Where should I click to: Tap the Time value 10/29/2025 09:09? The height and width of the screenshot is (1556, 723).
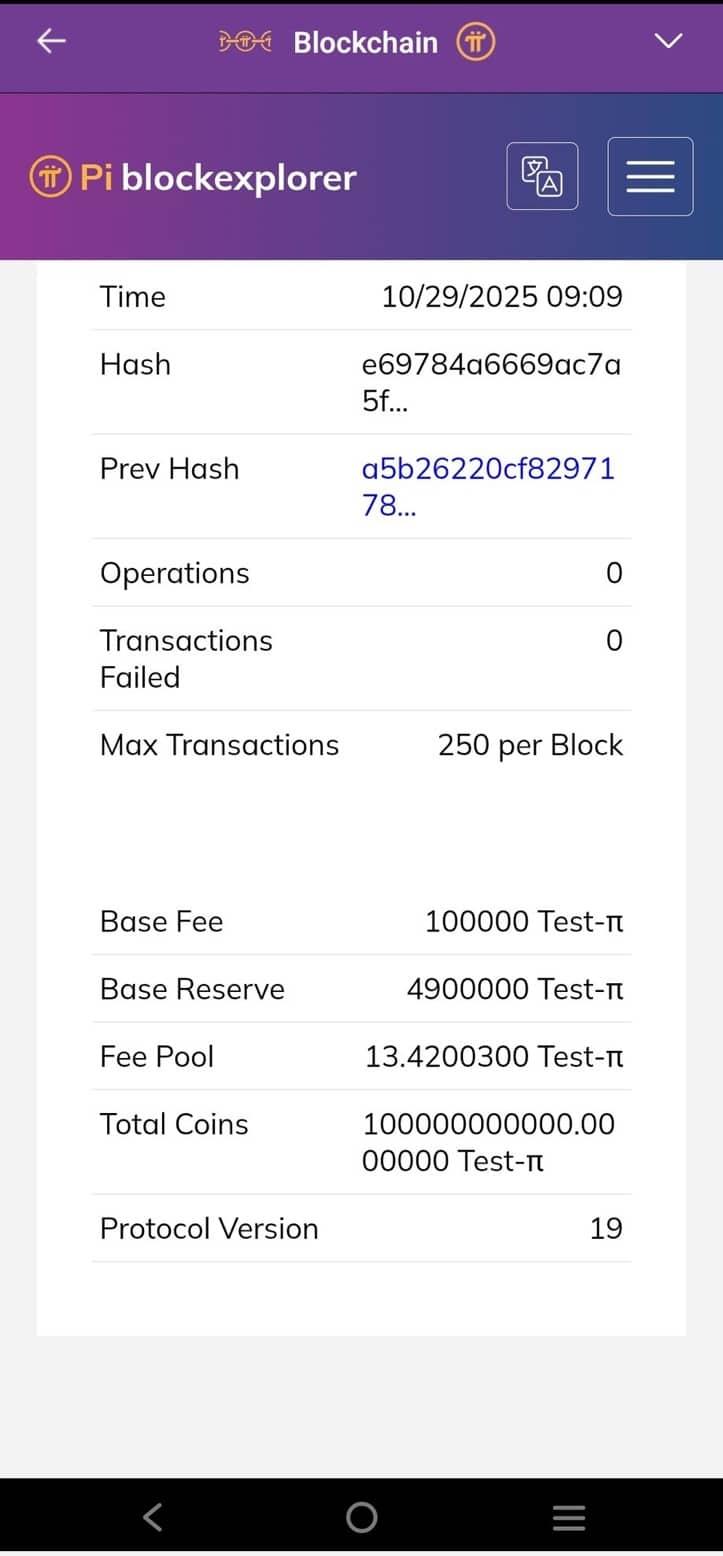click(x=502, y=297)
